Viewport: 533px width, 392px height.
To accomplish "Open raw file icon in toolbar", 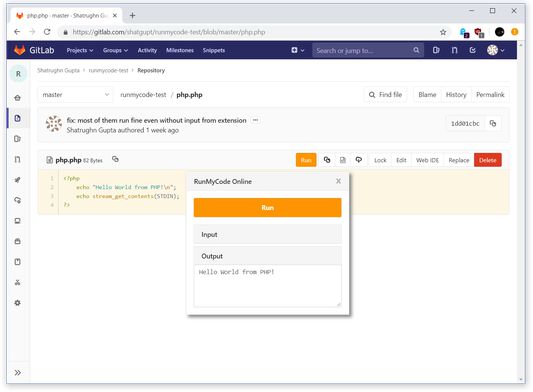I will pyautogui.click(x=343, y=160).
